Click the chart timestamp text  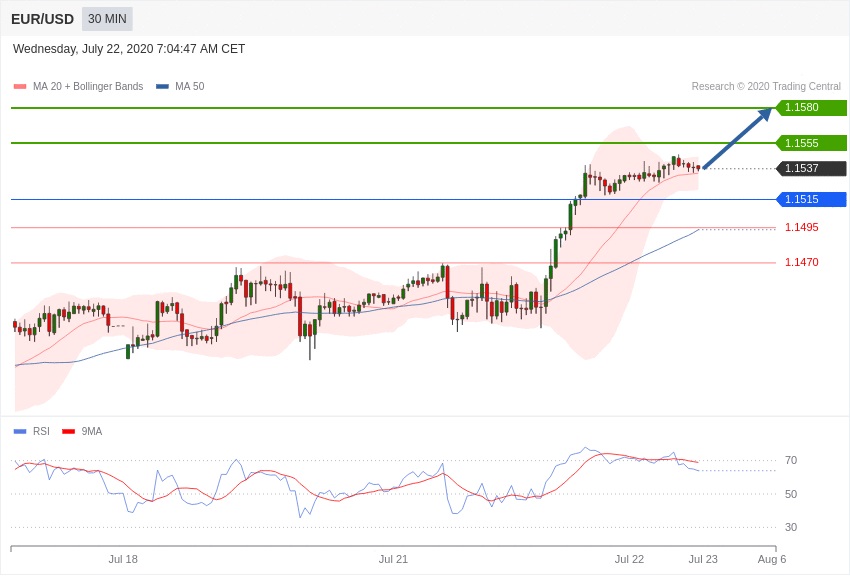tap(129, 49)
